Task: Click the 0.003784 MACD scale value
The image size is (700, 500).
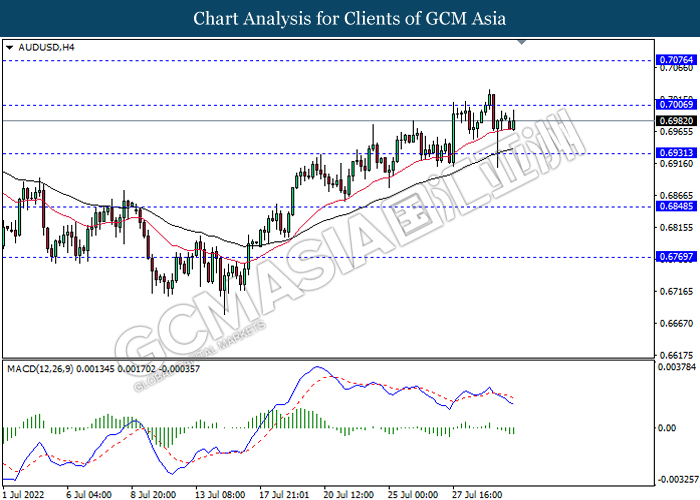Action: pos(677,367)
